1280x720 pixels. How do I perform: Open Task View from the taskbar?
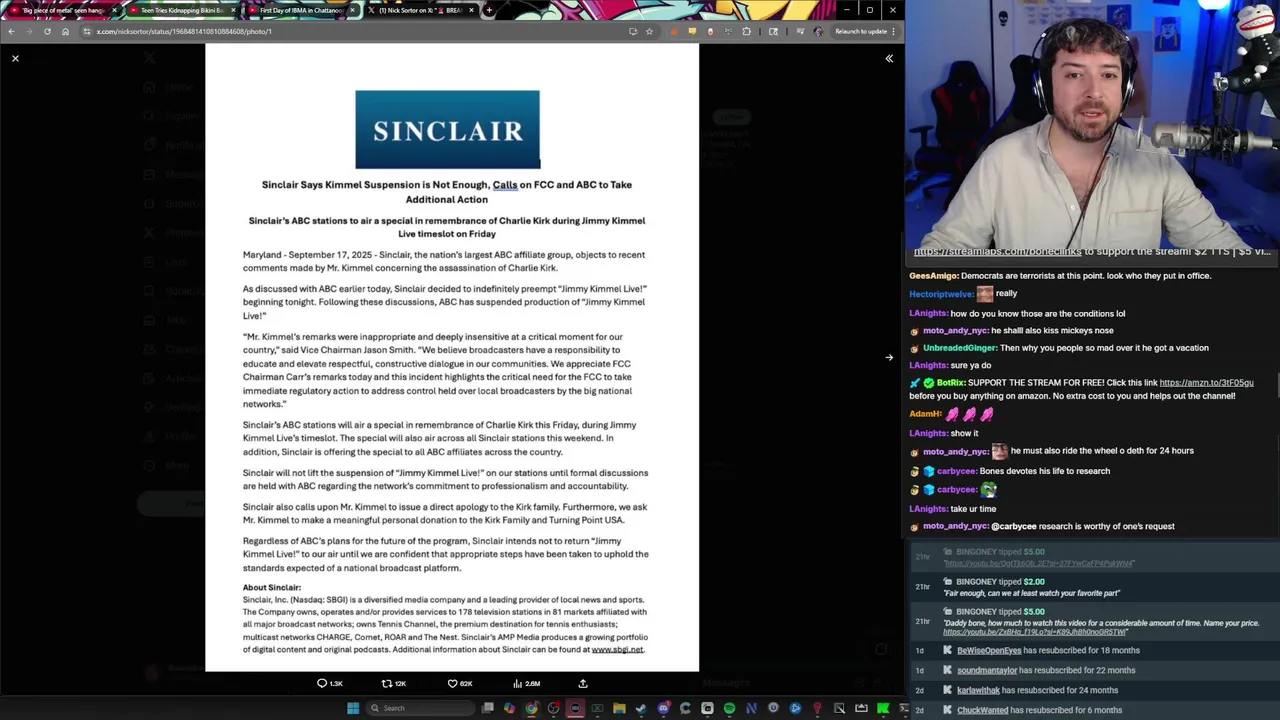point(487,708)
